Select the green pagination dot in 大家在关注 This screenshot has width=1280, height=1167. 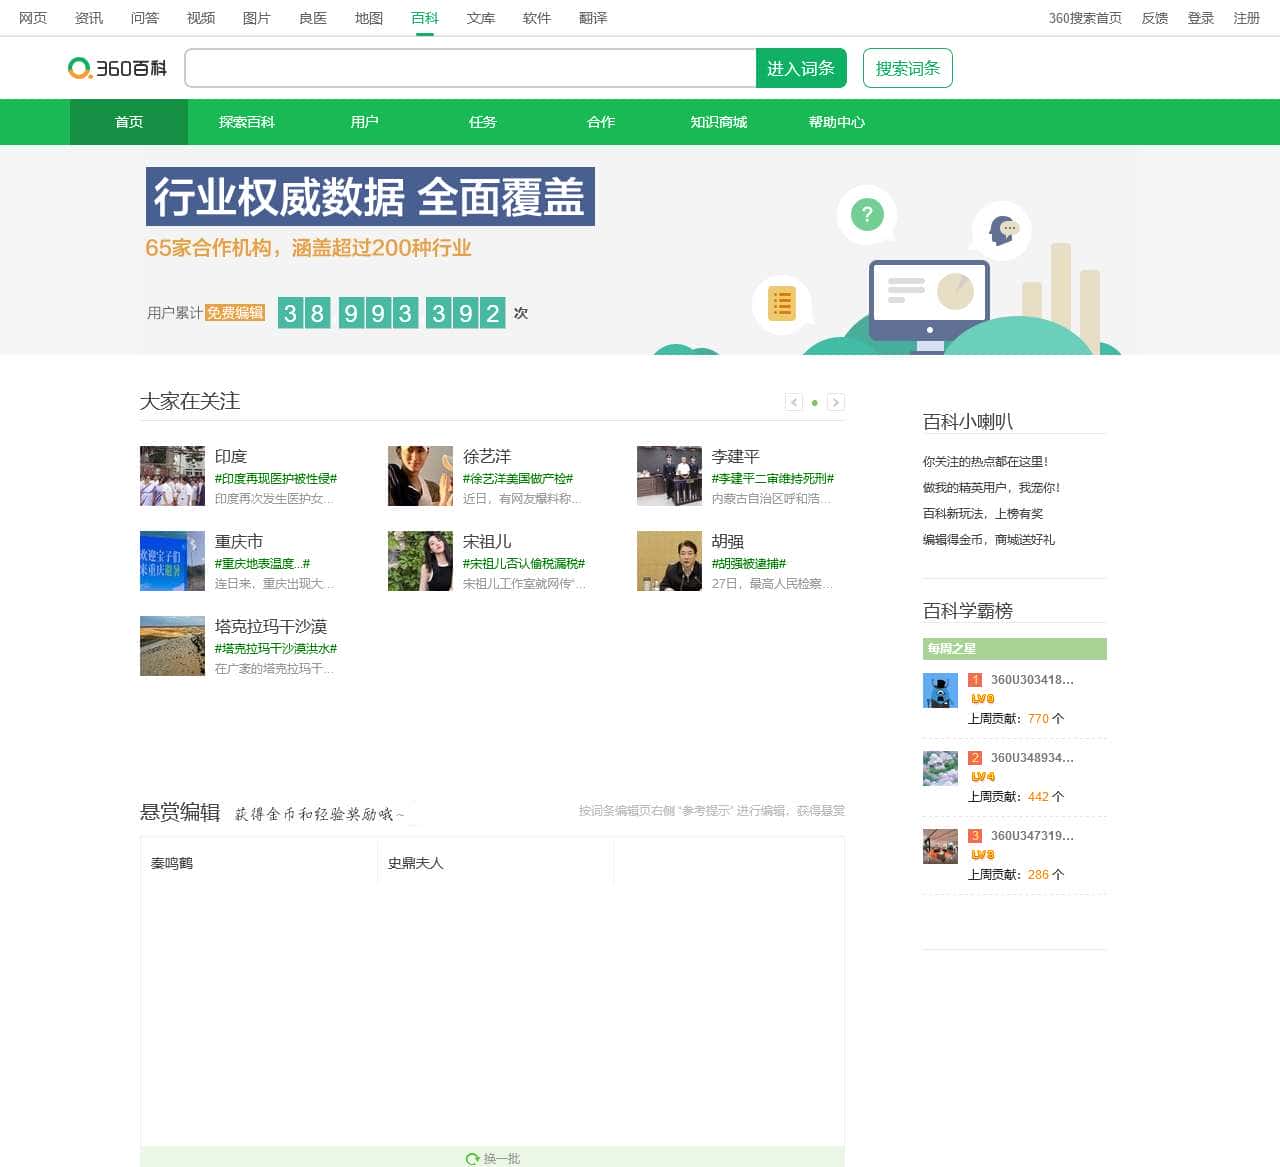(x=815, y=403)
